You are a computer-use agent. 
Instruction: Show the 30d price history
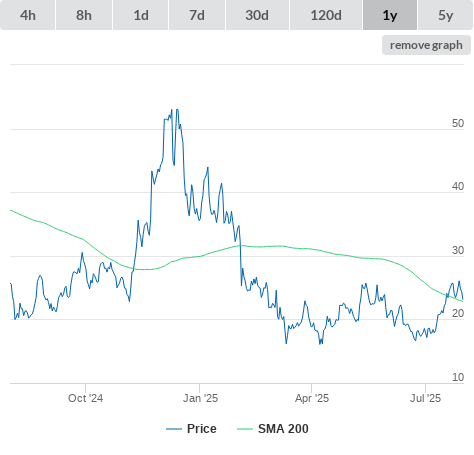(x=257, y=15)
